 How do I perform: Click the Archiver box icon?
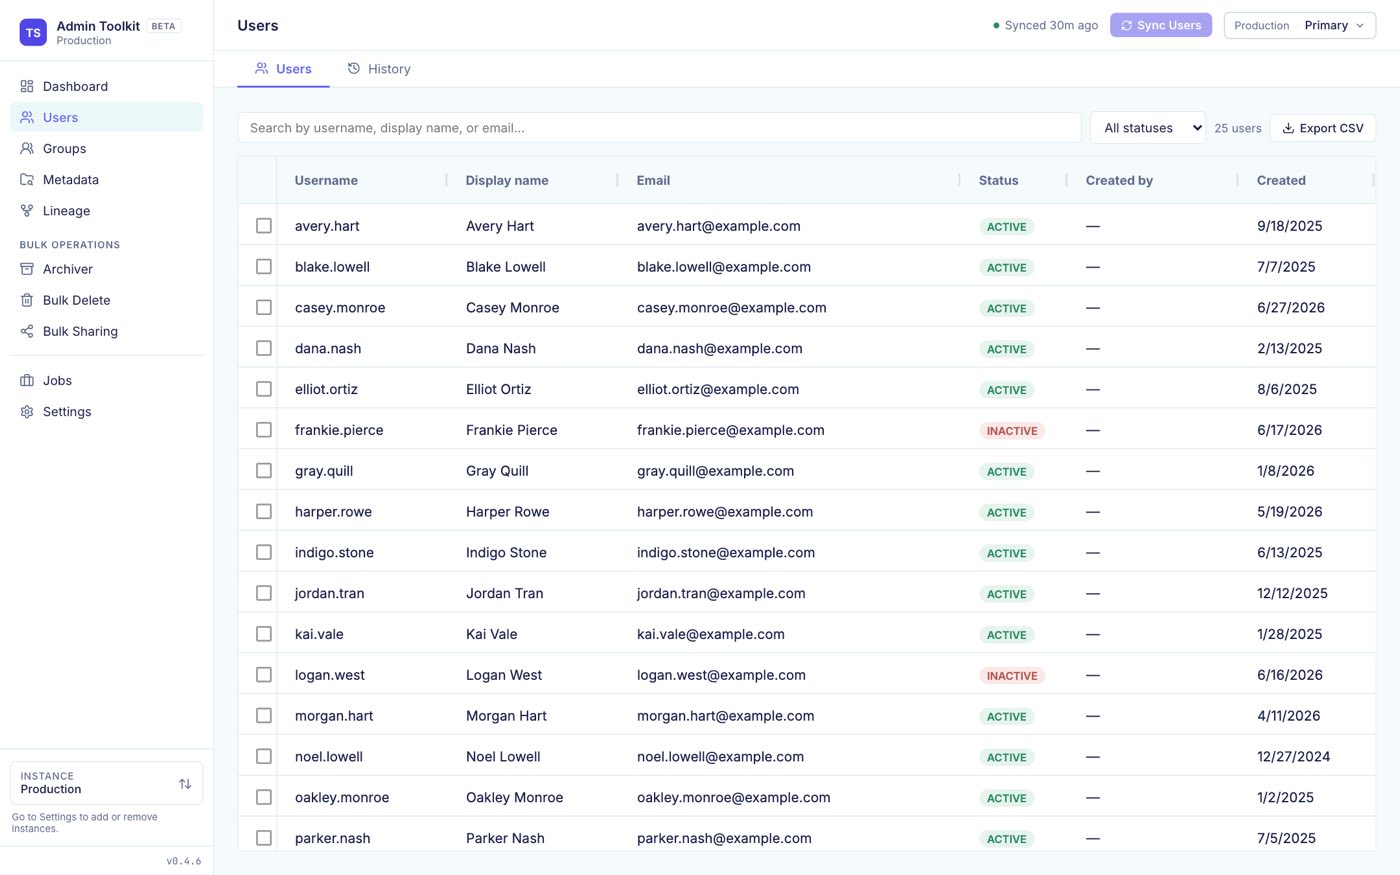pos(27,269)
